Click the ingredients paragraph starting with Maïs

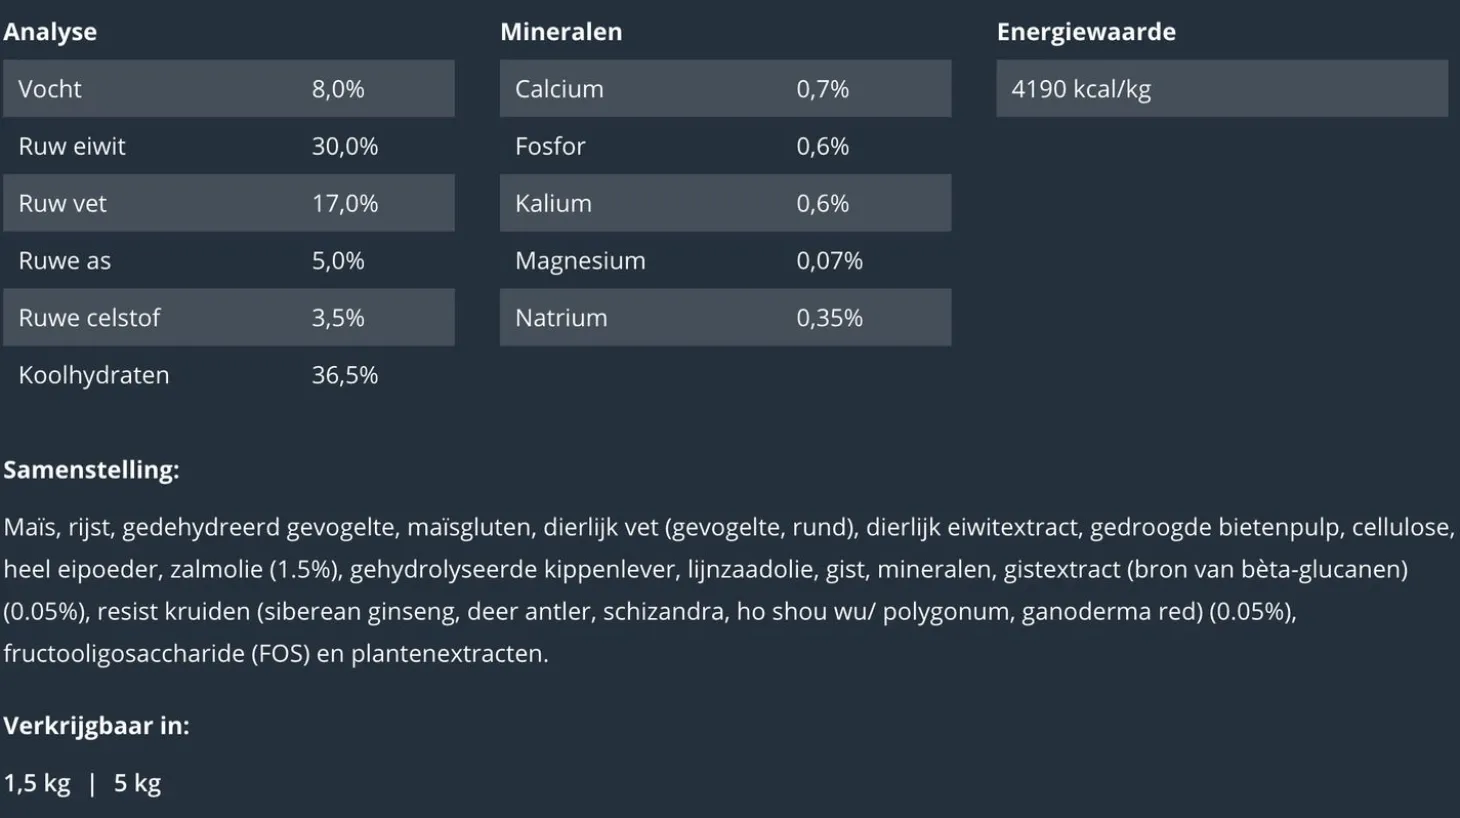coord(728,590)
